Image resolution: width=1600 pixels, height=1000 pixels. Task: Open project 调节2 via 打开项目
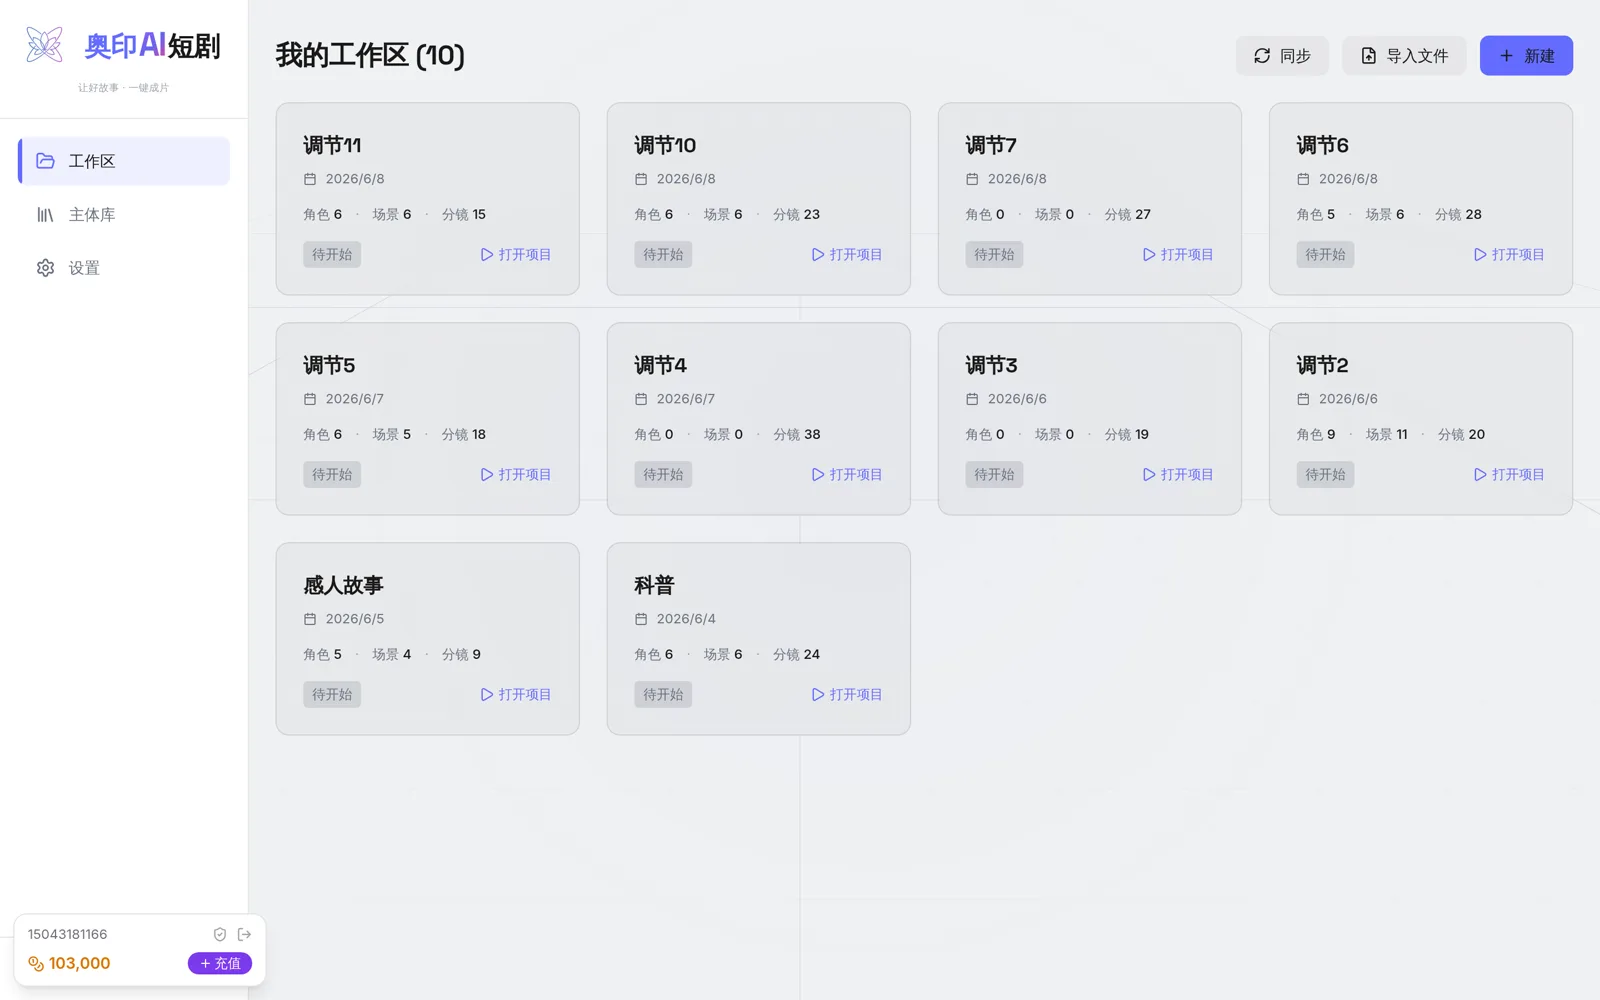[x=1509, y=474]
